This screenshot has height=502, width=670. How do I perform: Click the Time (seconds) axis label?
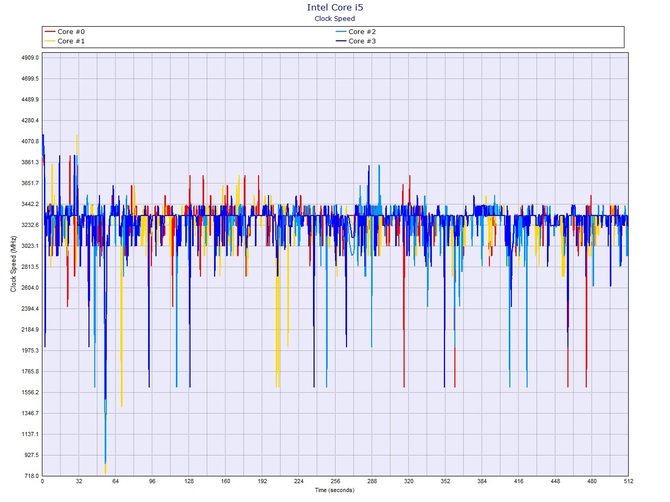335,490
